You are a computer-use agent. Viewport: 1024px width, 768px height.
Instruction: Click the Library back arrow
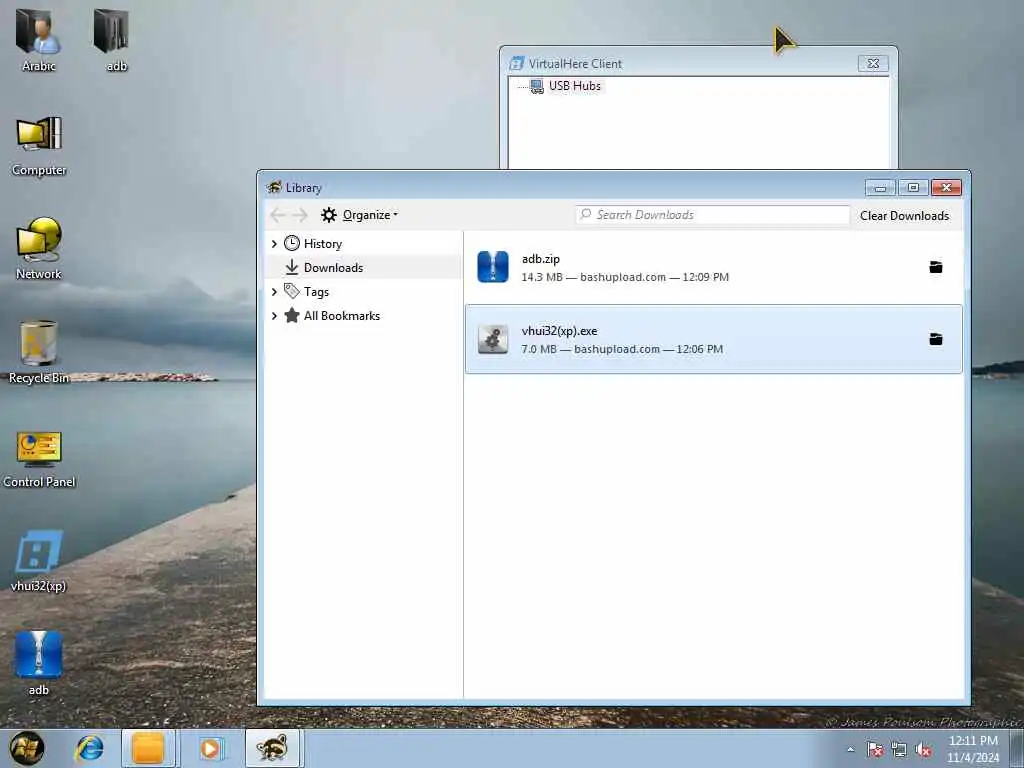coord(278,215)
